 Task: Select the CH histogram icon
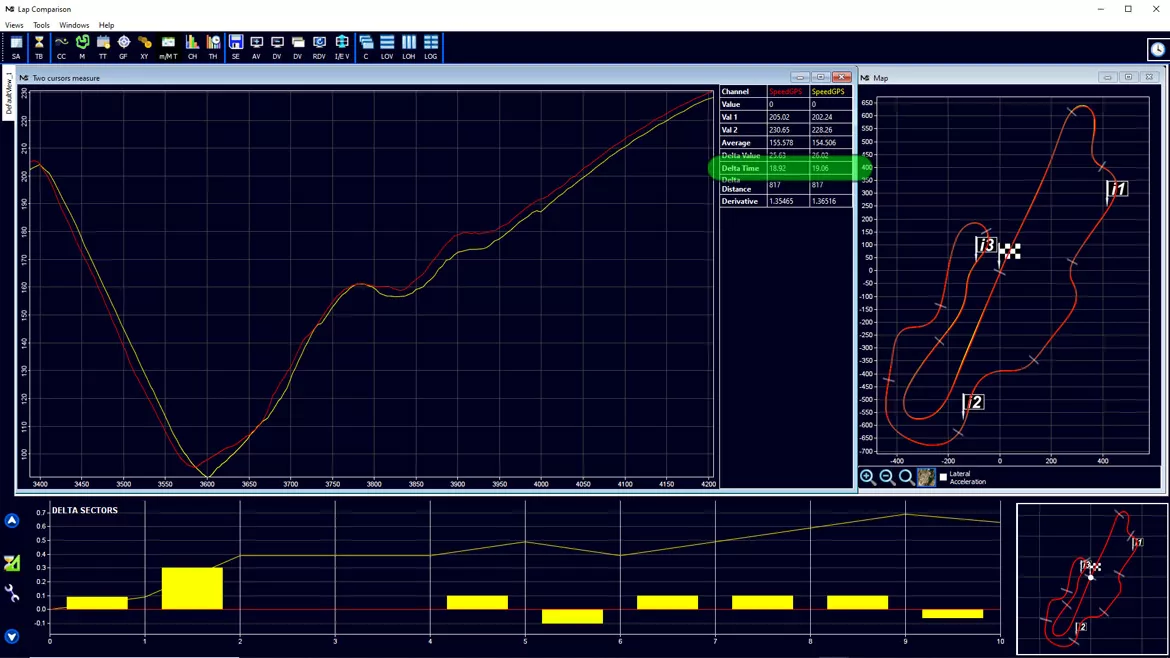click(x=193, y=47)
